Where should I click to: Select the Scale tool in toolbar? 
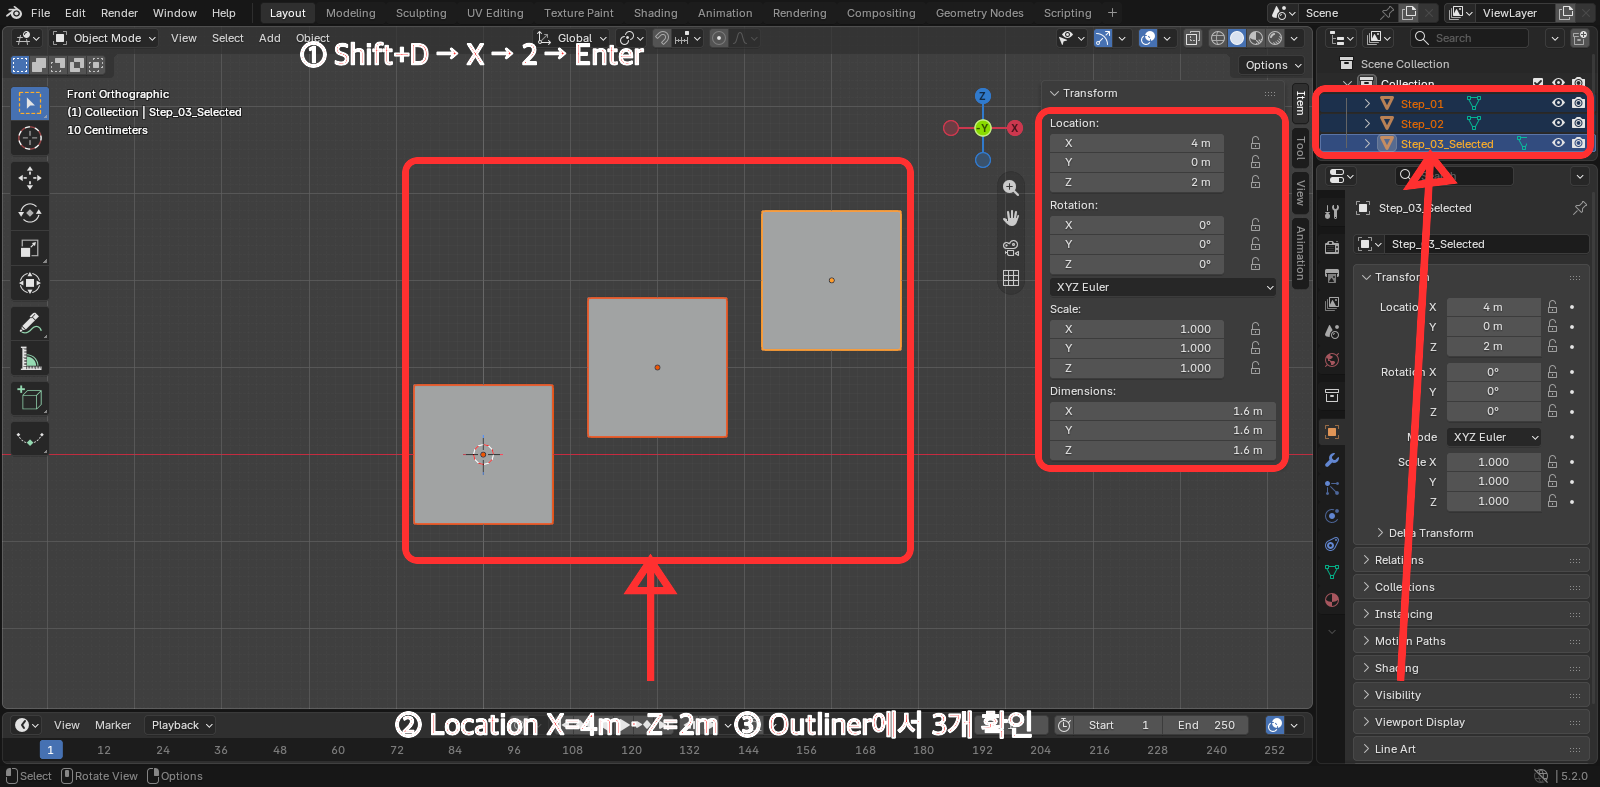30,248
